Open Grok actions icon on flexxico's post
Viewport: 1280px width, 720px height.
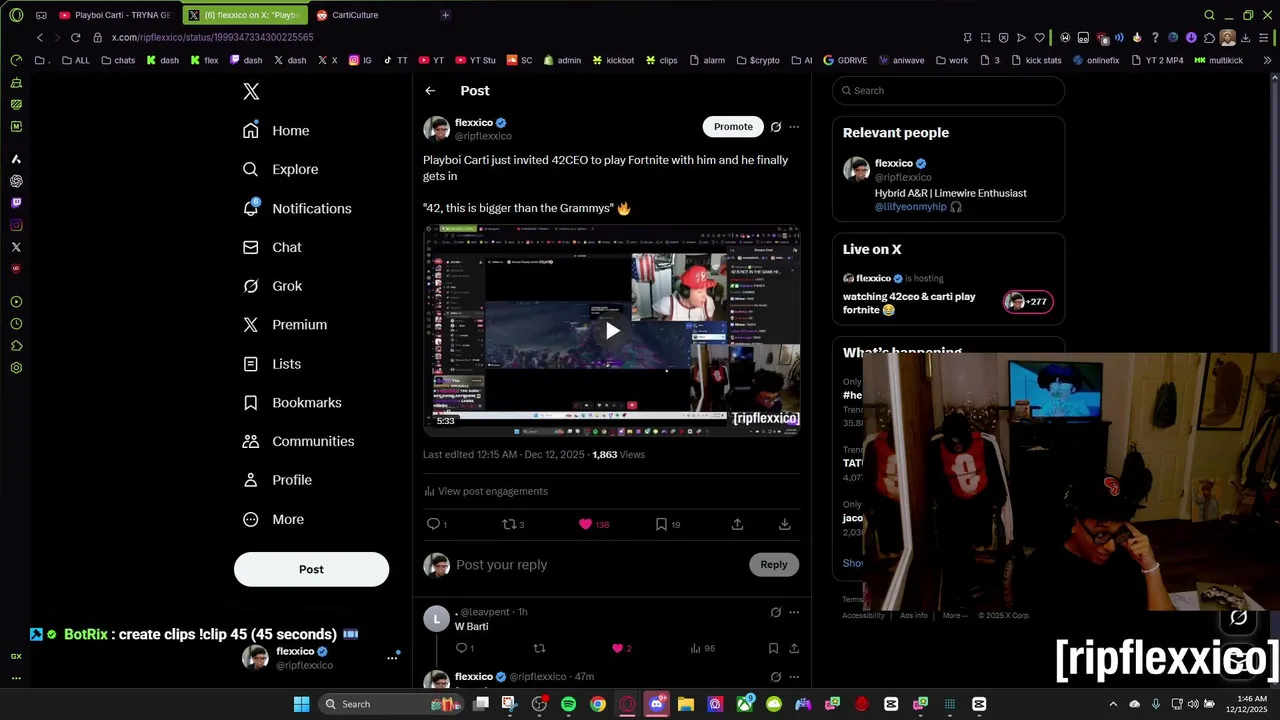click(x=775, y=127)
